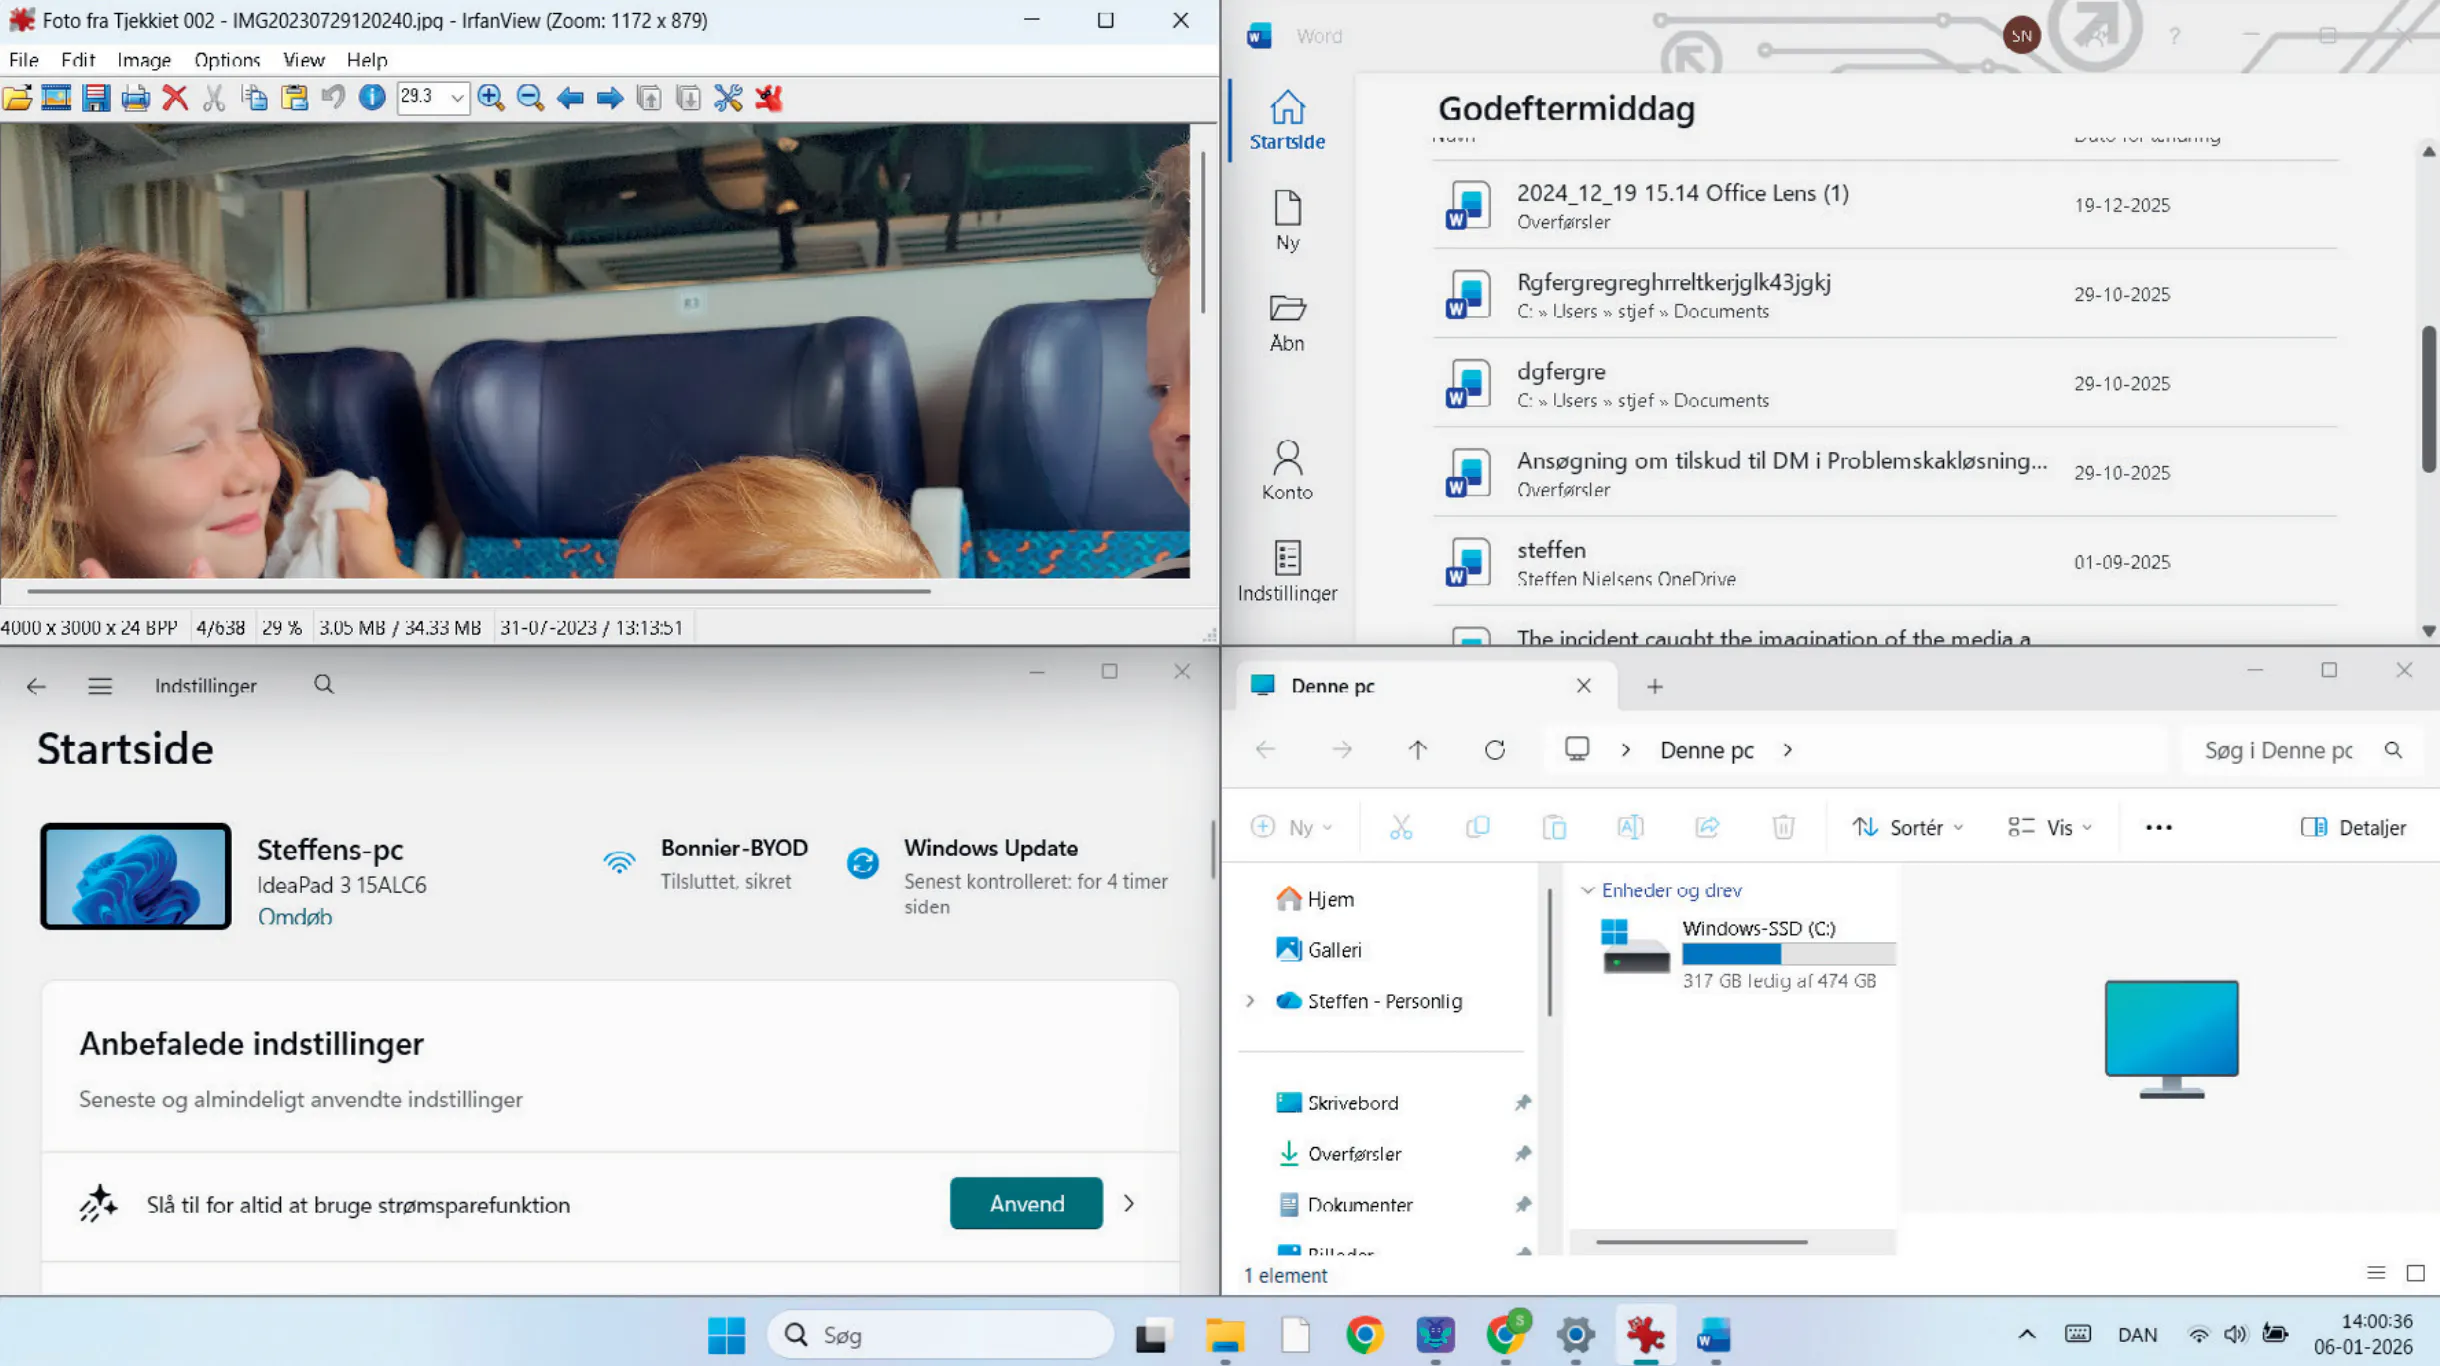The width and height of the screenshot is (2440, 1366).
Task: Click the print icon in IrfanView toolbar
Action: point(135,98)
